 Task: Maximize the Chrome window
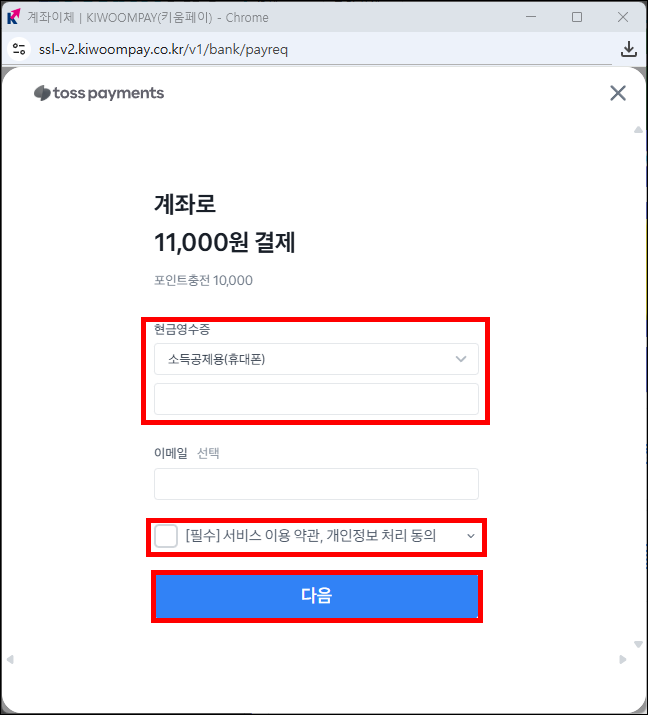pos(577,17)
